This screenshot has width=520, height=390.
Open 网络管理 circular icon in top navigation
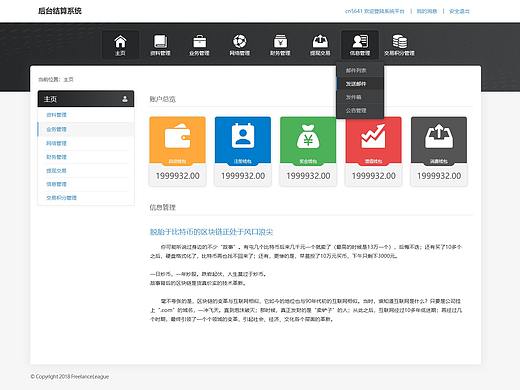(x=240, y=45)
